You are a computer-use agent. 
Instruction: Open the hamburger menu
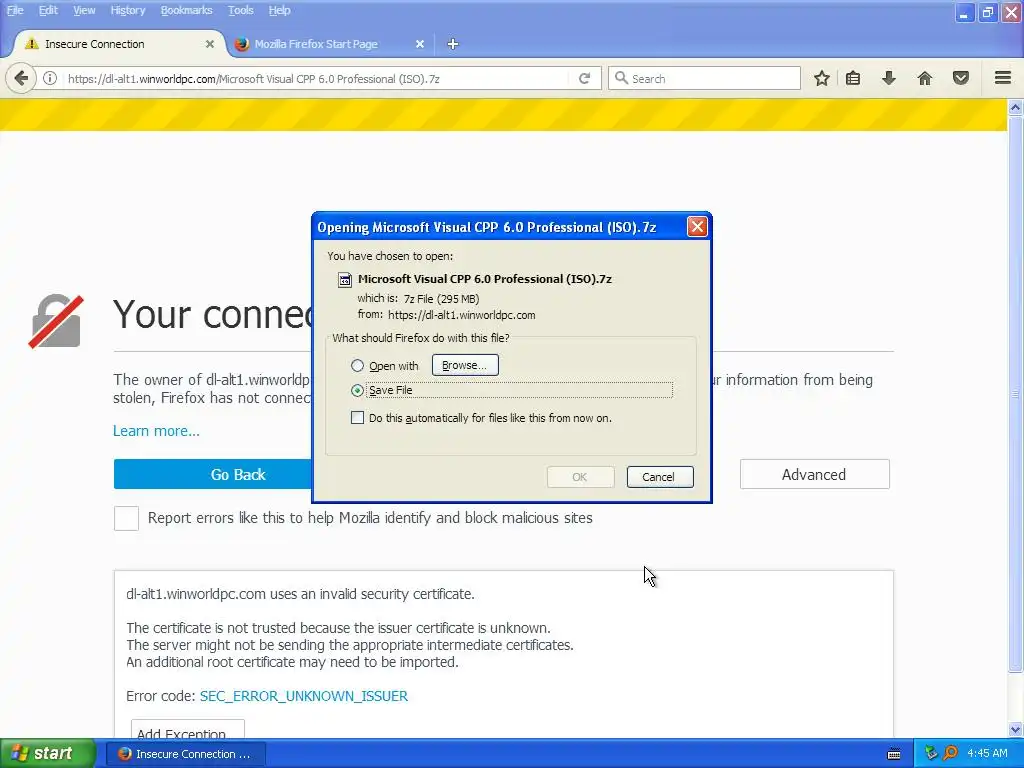[x=1003, y=78]
